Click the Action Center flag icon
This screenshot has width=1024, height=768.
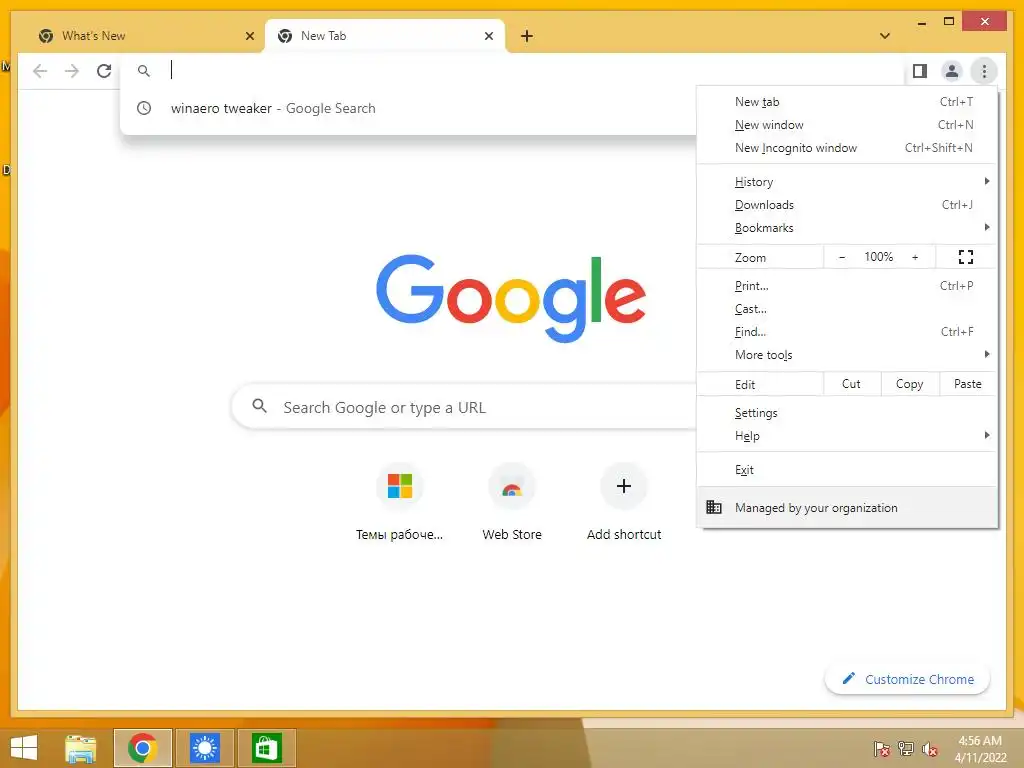pyautogui.click(x=881, y=749)
